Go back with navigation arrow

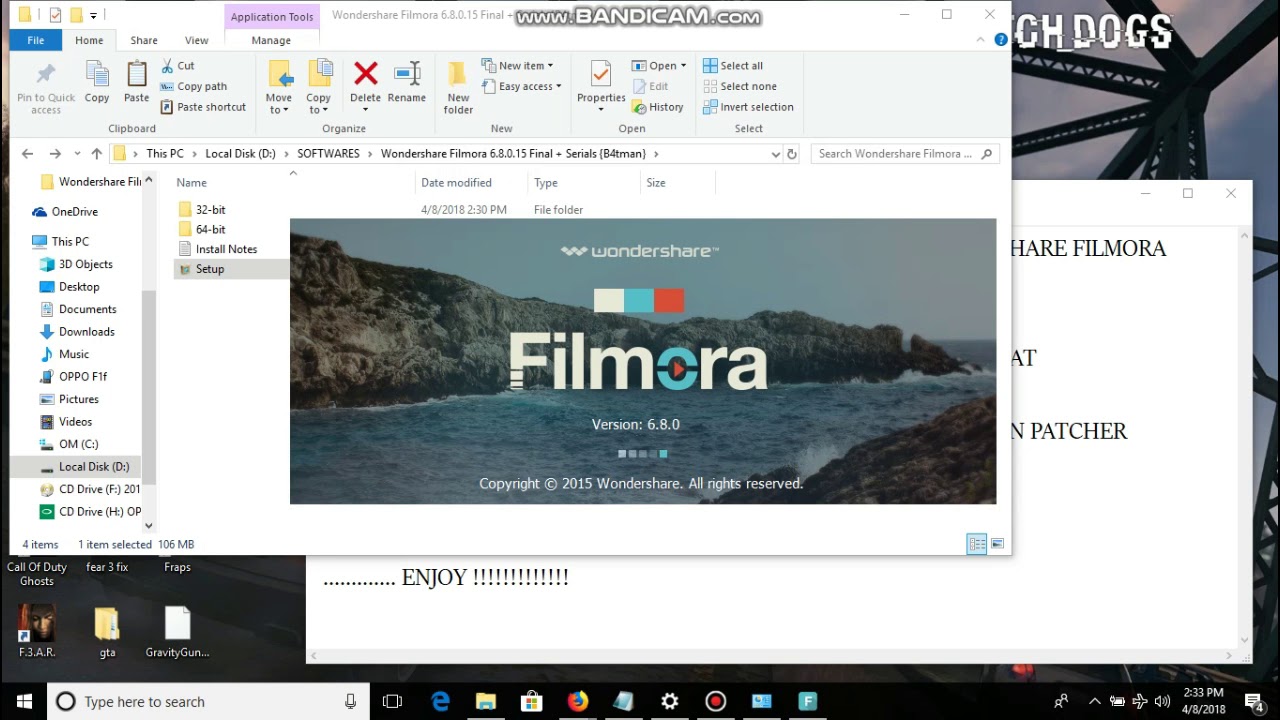click(27, 154)
